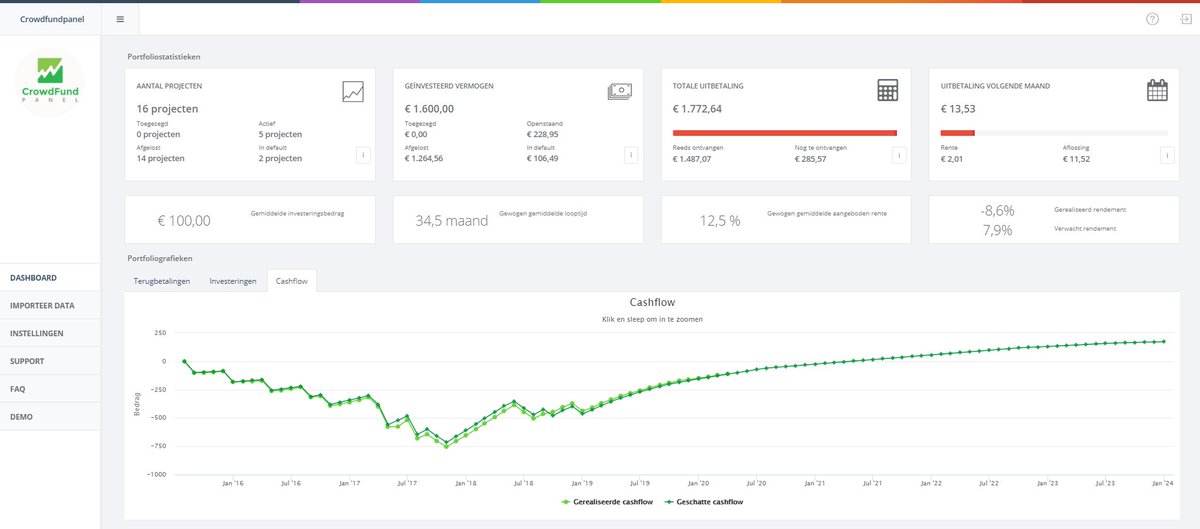Toggle Geschatte cashflow legend series
Viewport: 1200px width, 529px height.
tap(705, 501)
